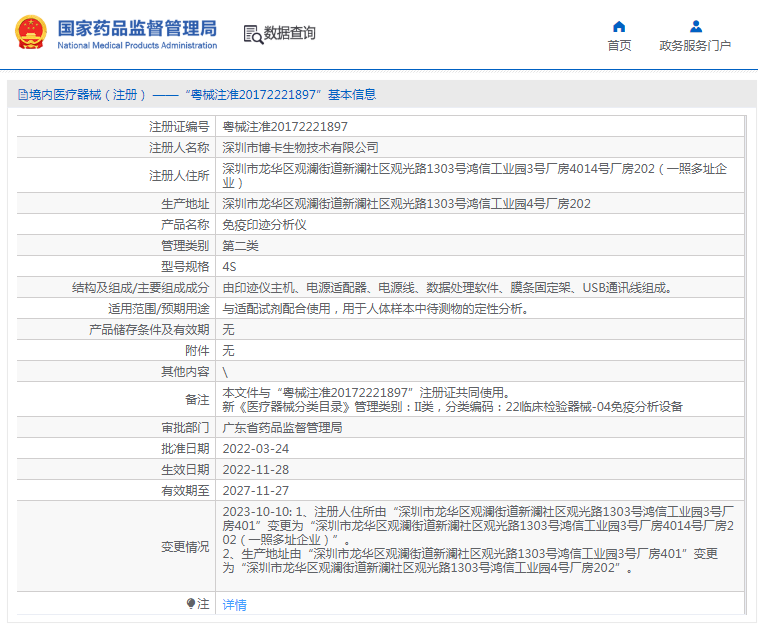Open the 政务服务门户 person icon
This screenshot has width=758, height=625.
696,26
